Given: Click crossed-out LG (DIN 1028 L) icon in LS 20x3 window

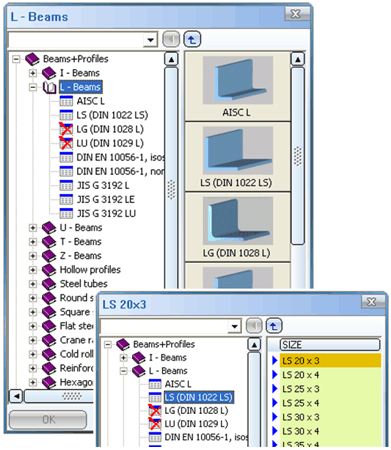Looking at the screenshot, I should (x=155, y=411).
